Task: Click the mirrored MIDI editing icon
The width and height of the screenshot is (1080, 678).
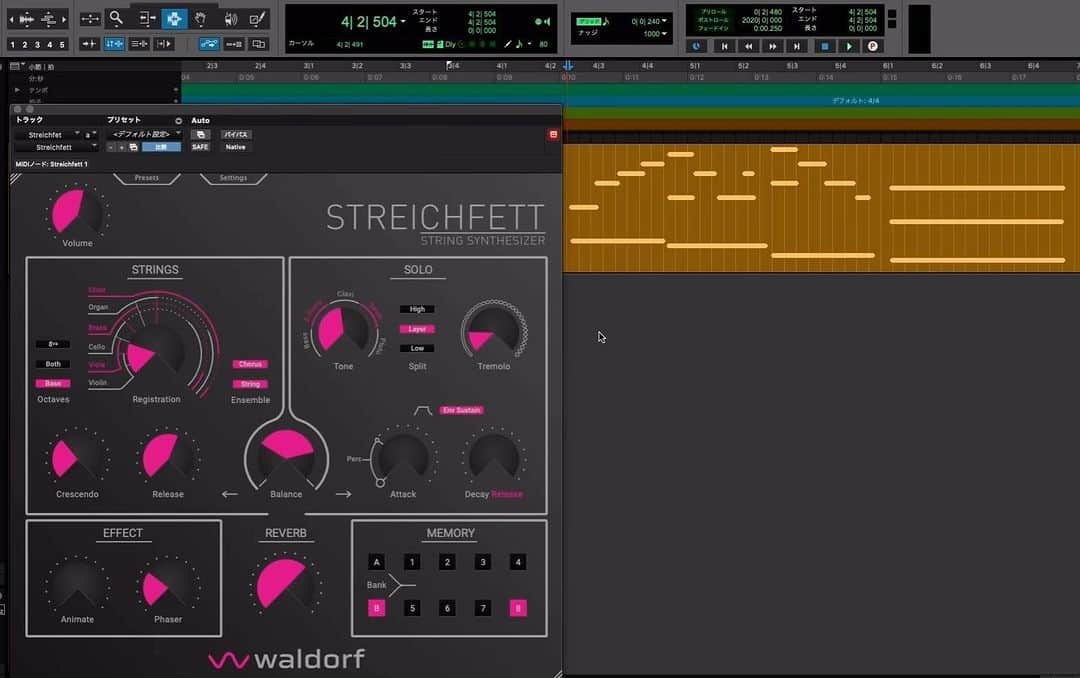Action: (x=234, y=44)
